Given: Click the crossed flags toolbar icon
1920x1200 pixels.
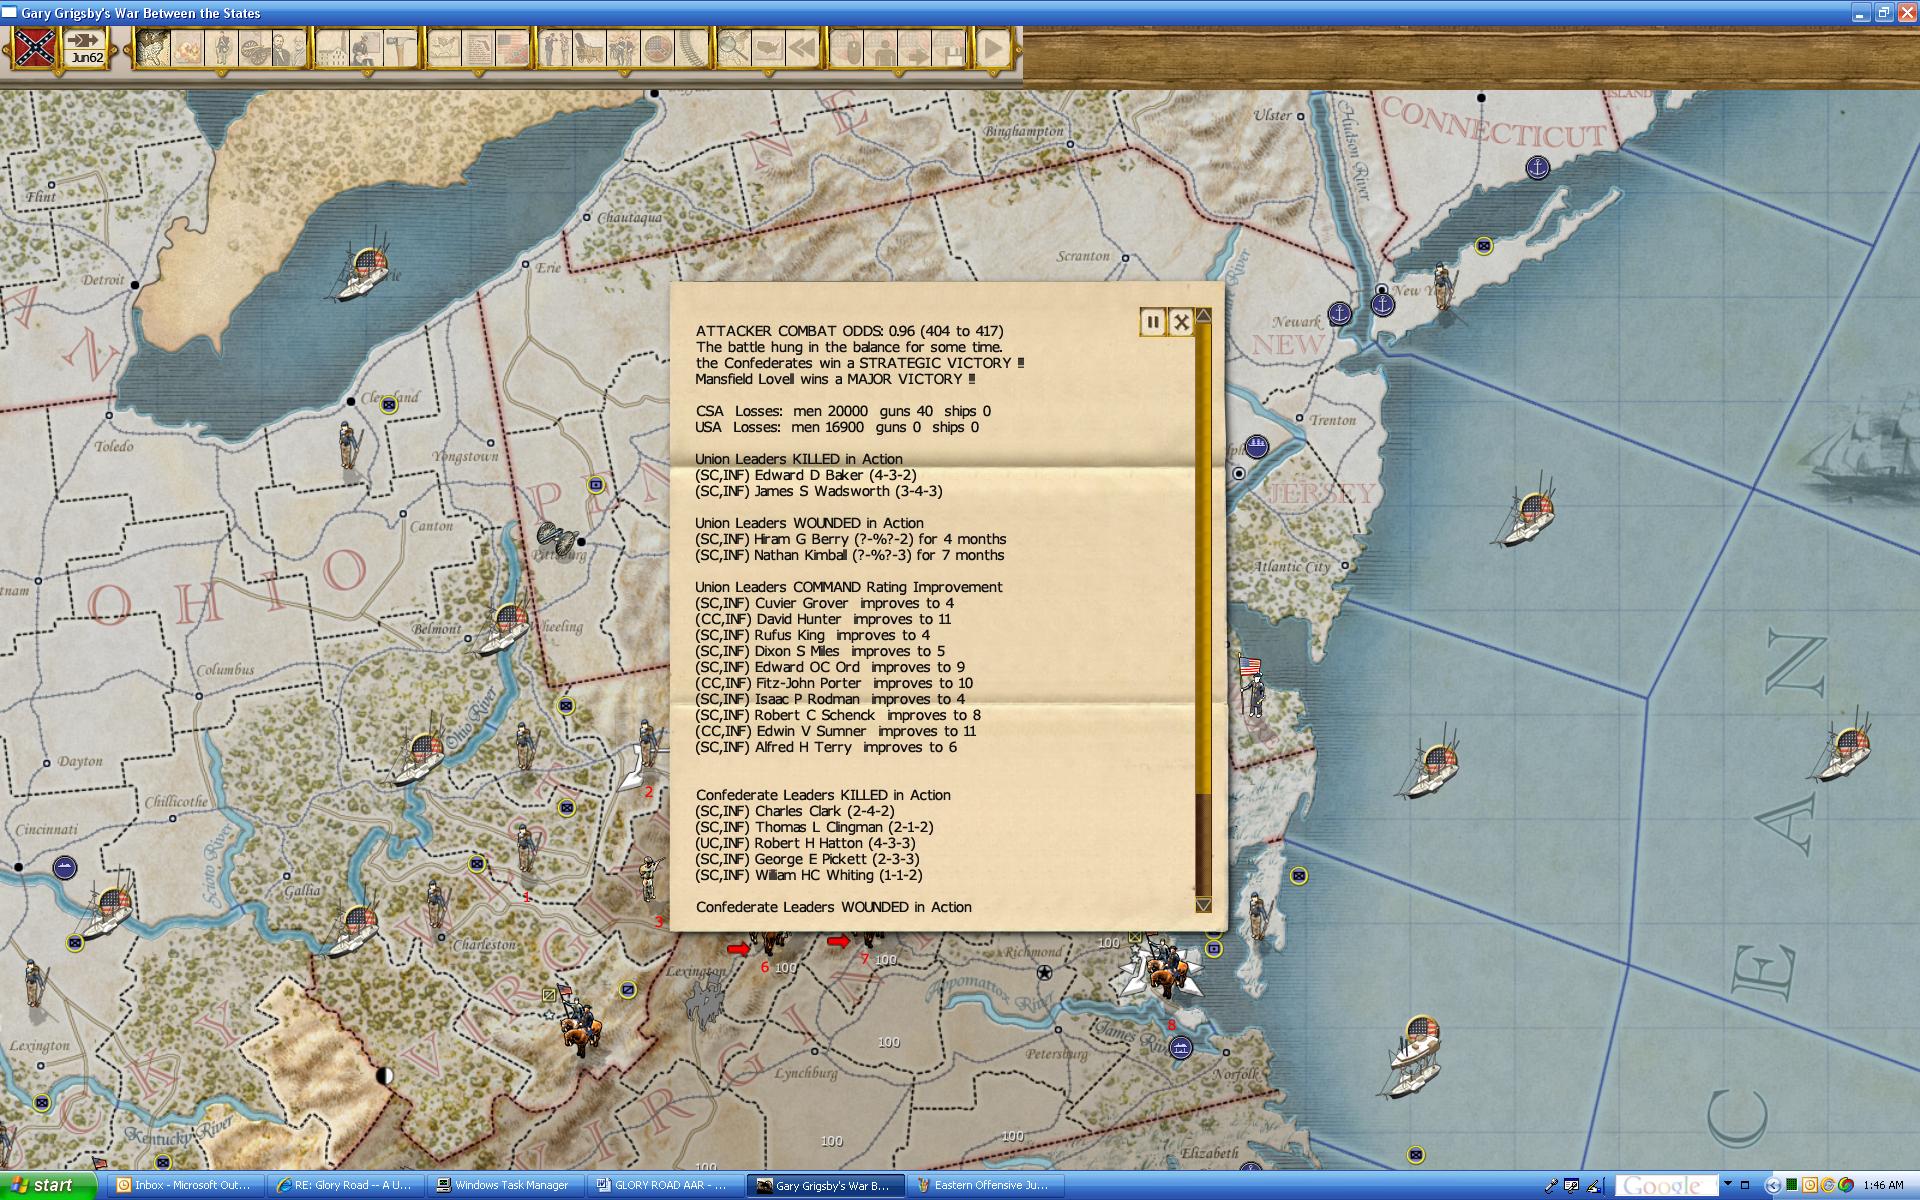Looking at the screenshot, I should point(512,48).
